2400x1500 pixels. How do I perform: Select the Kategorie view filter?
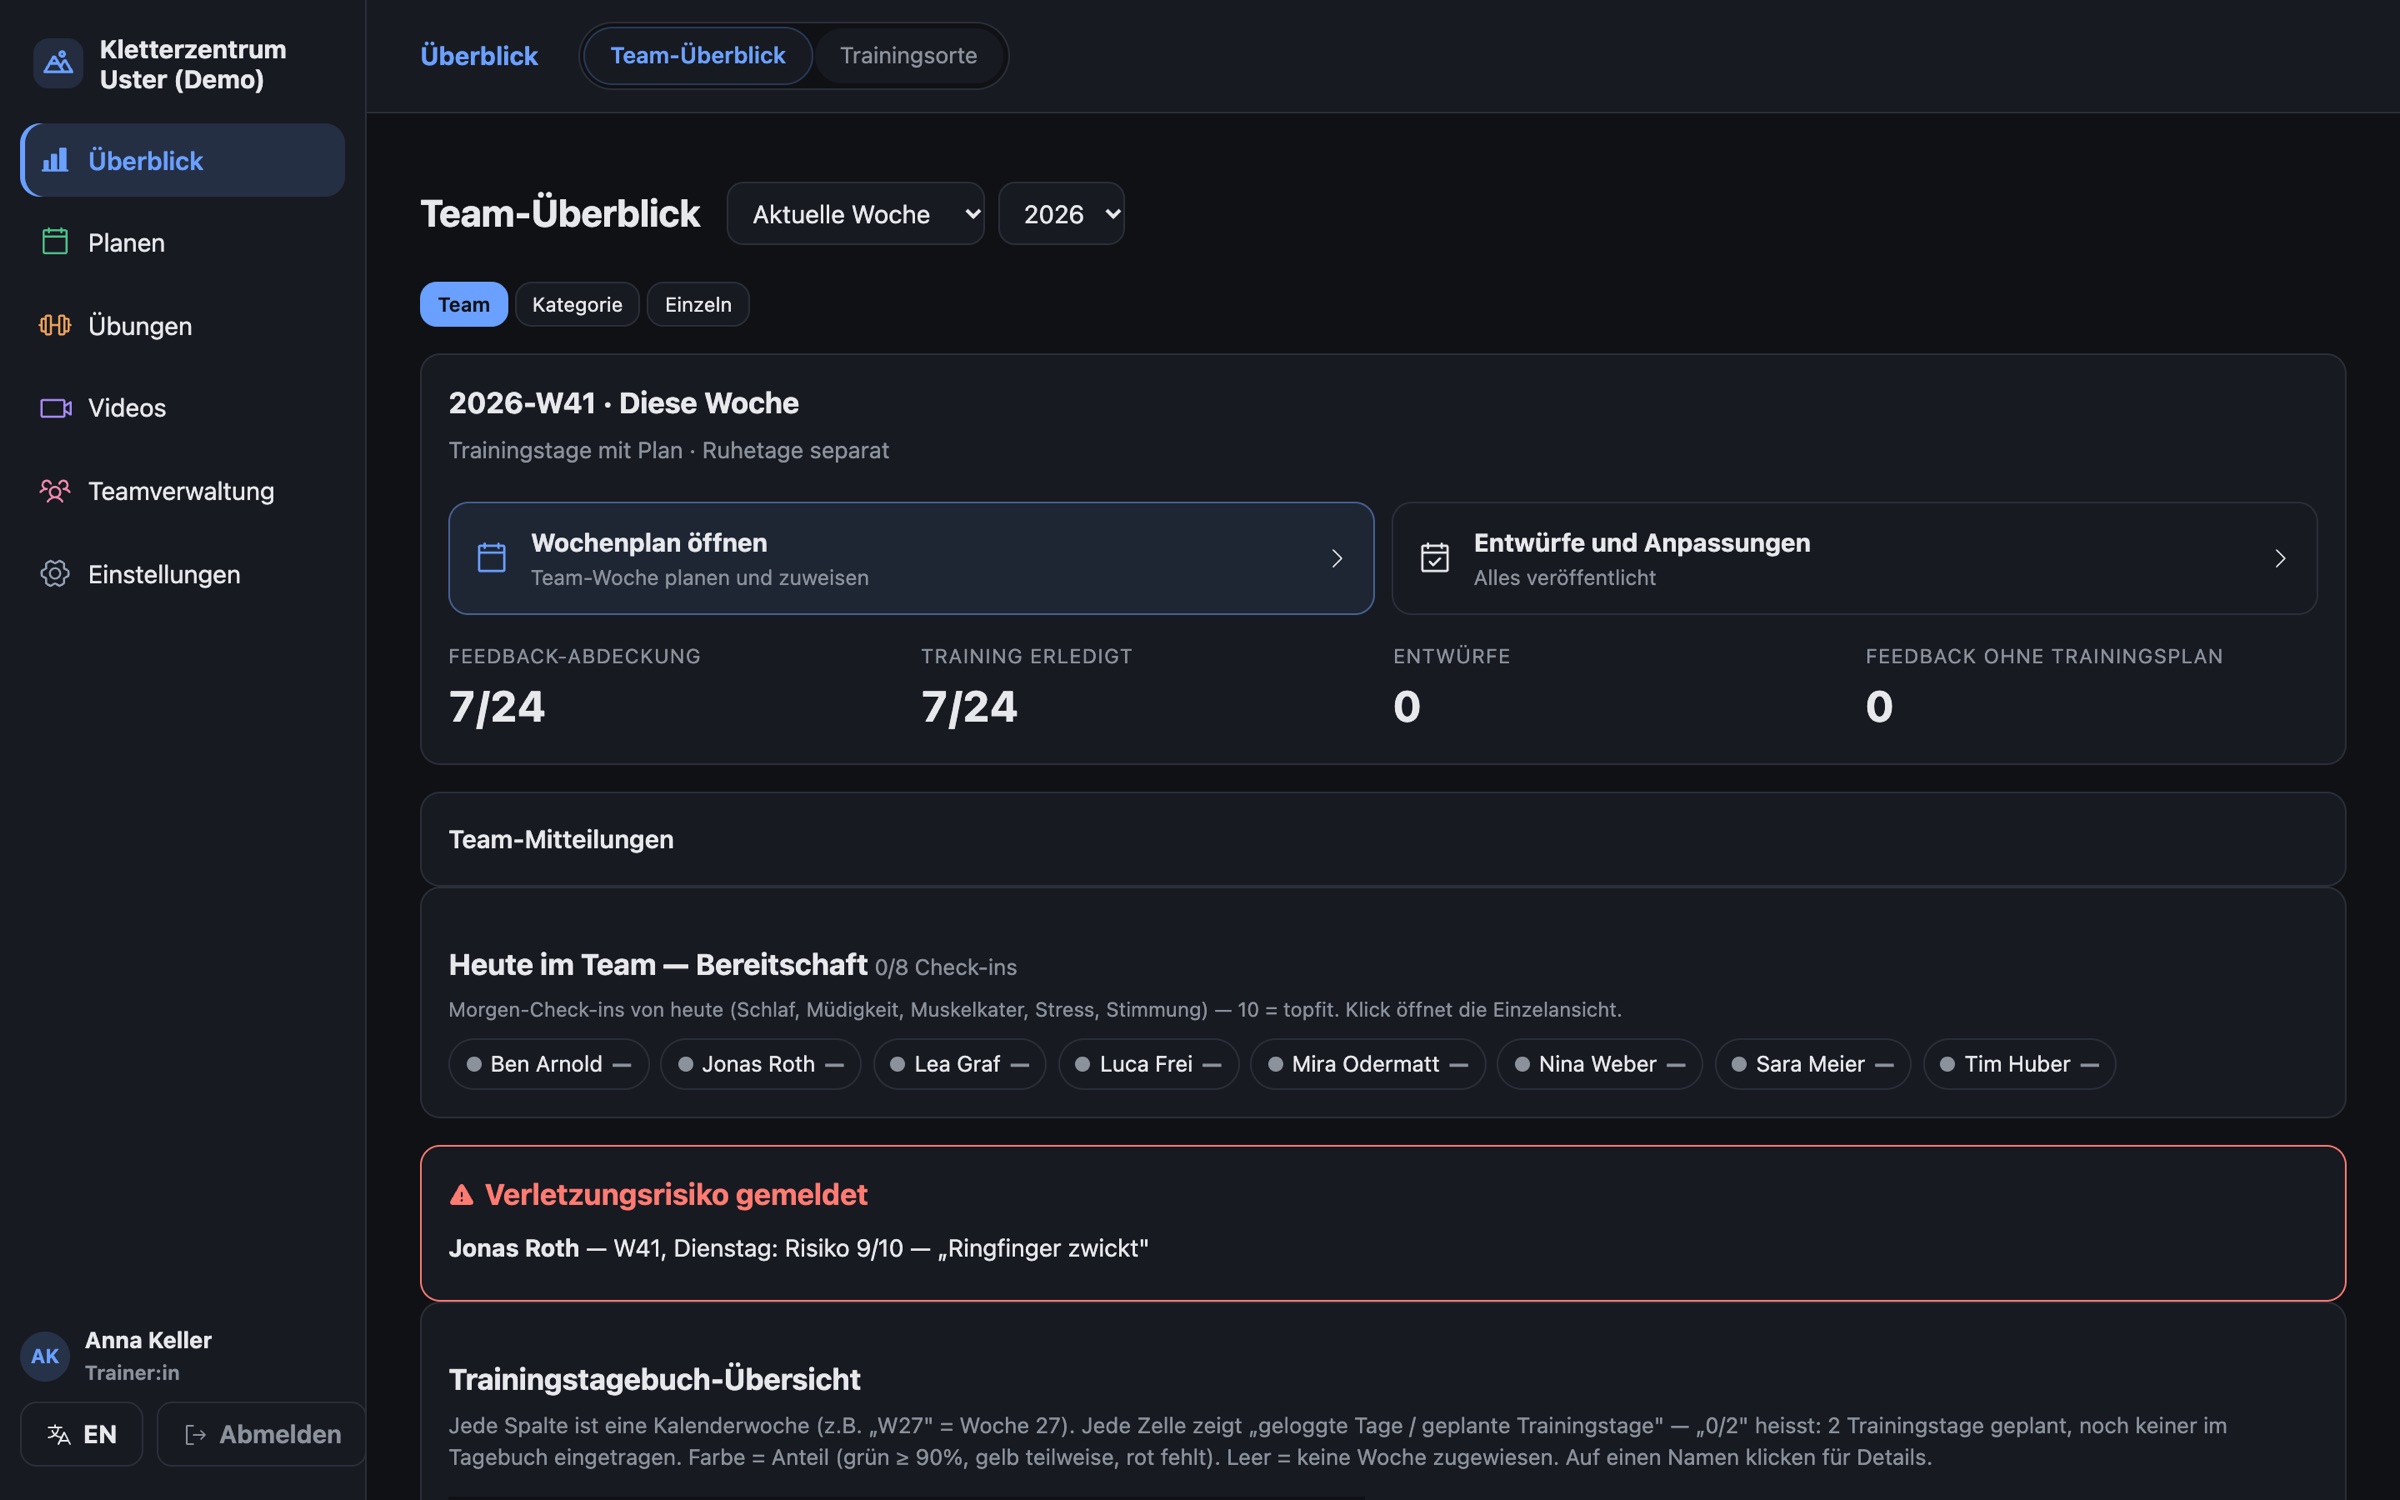[x=577, y=304]
